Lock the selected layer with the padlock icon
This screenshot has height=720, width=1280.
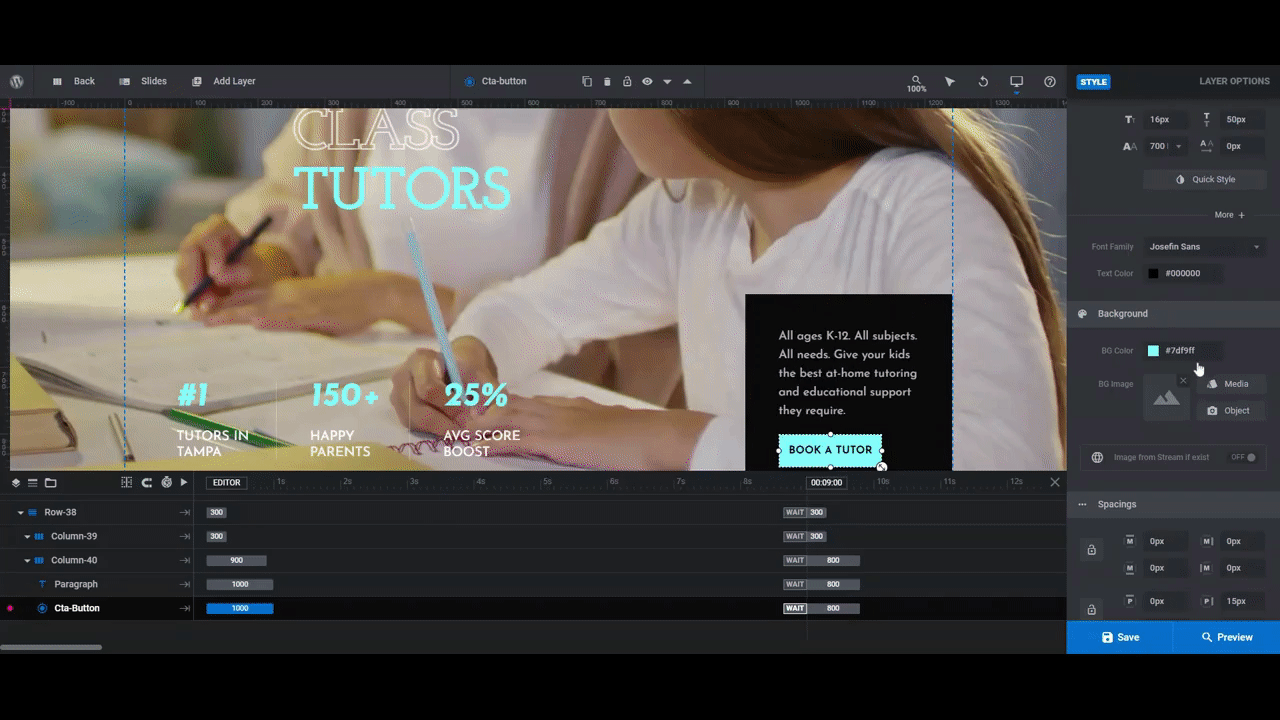click(627, 81)
